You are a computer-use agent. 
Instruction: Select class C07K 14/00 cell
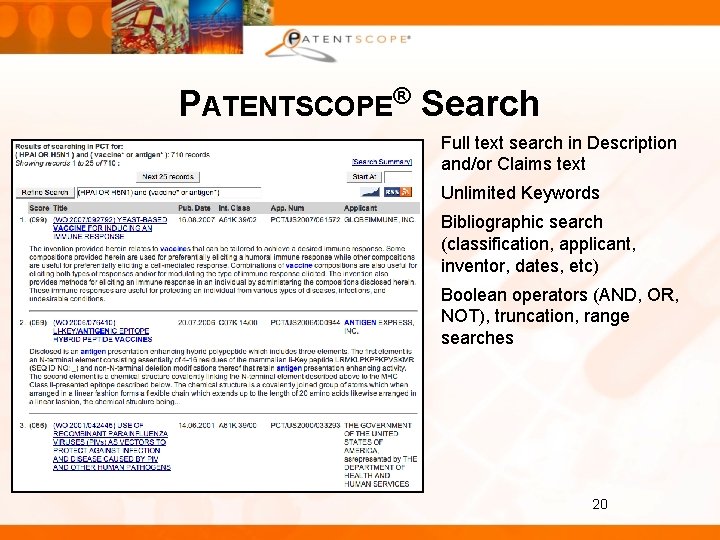pyautogui.click(x=238, y=323)
